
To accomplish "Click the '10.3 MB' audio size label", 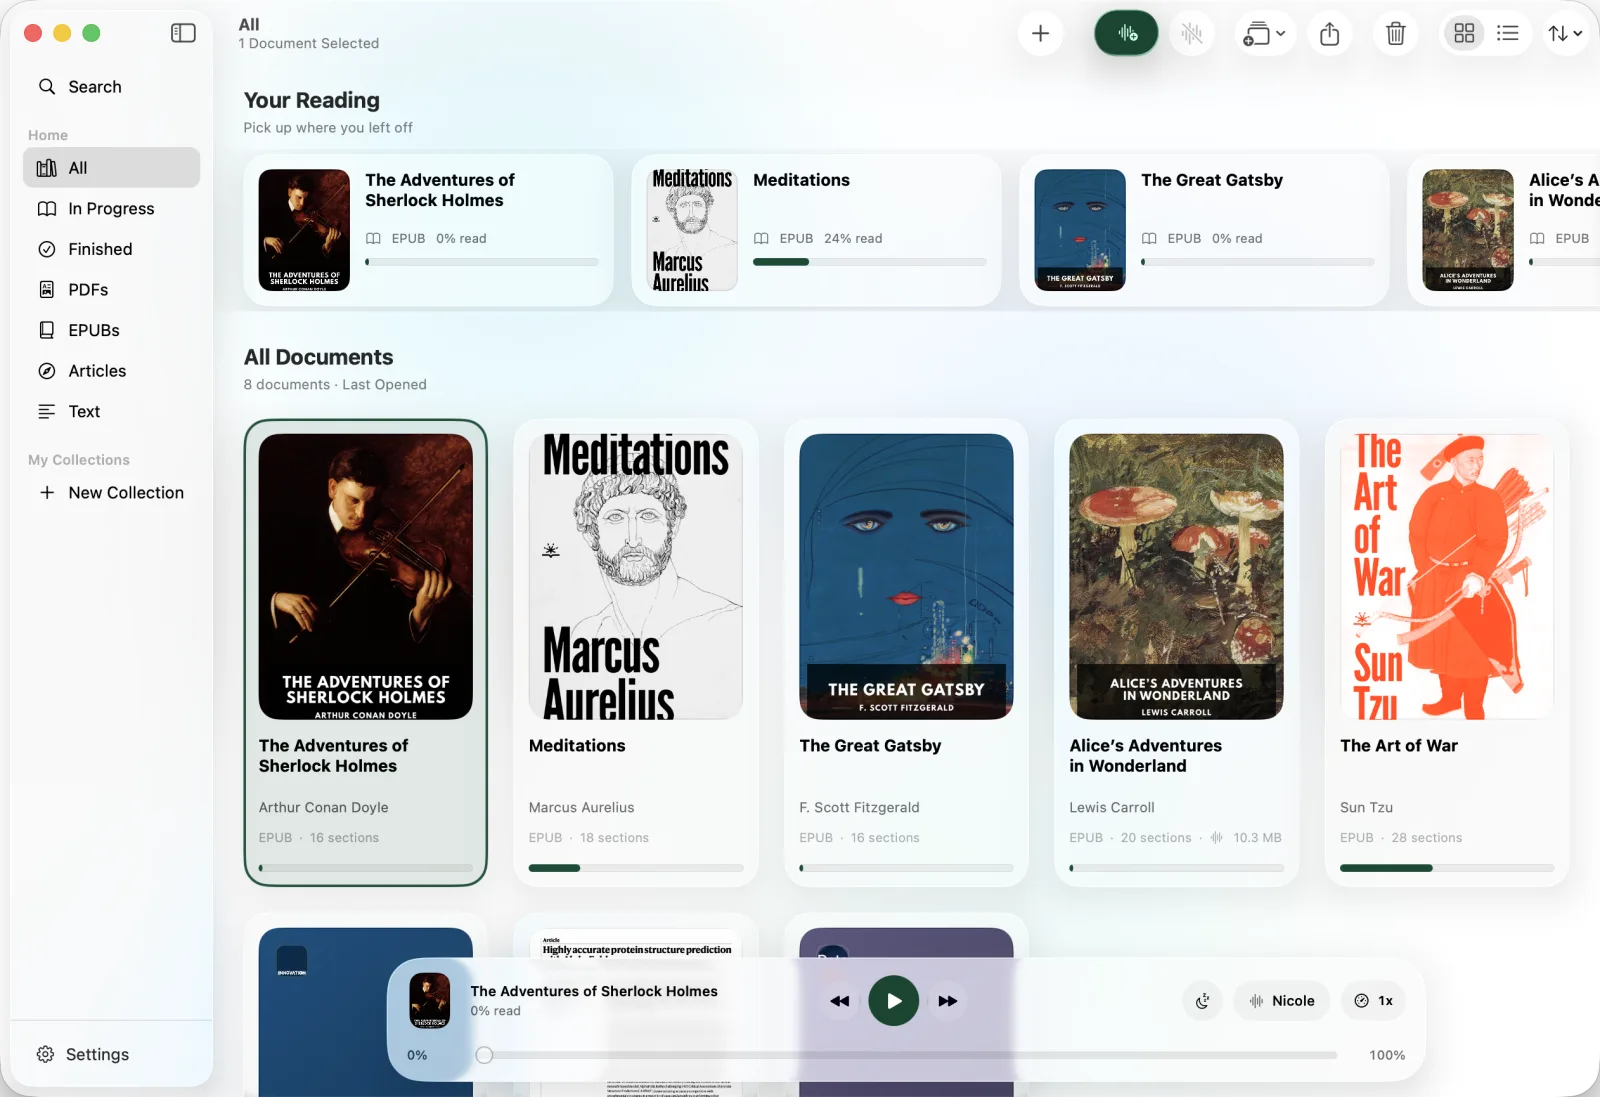I will point(1257,838).
